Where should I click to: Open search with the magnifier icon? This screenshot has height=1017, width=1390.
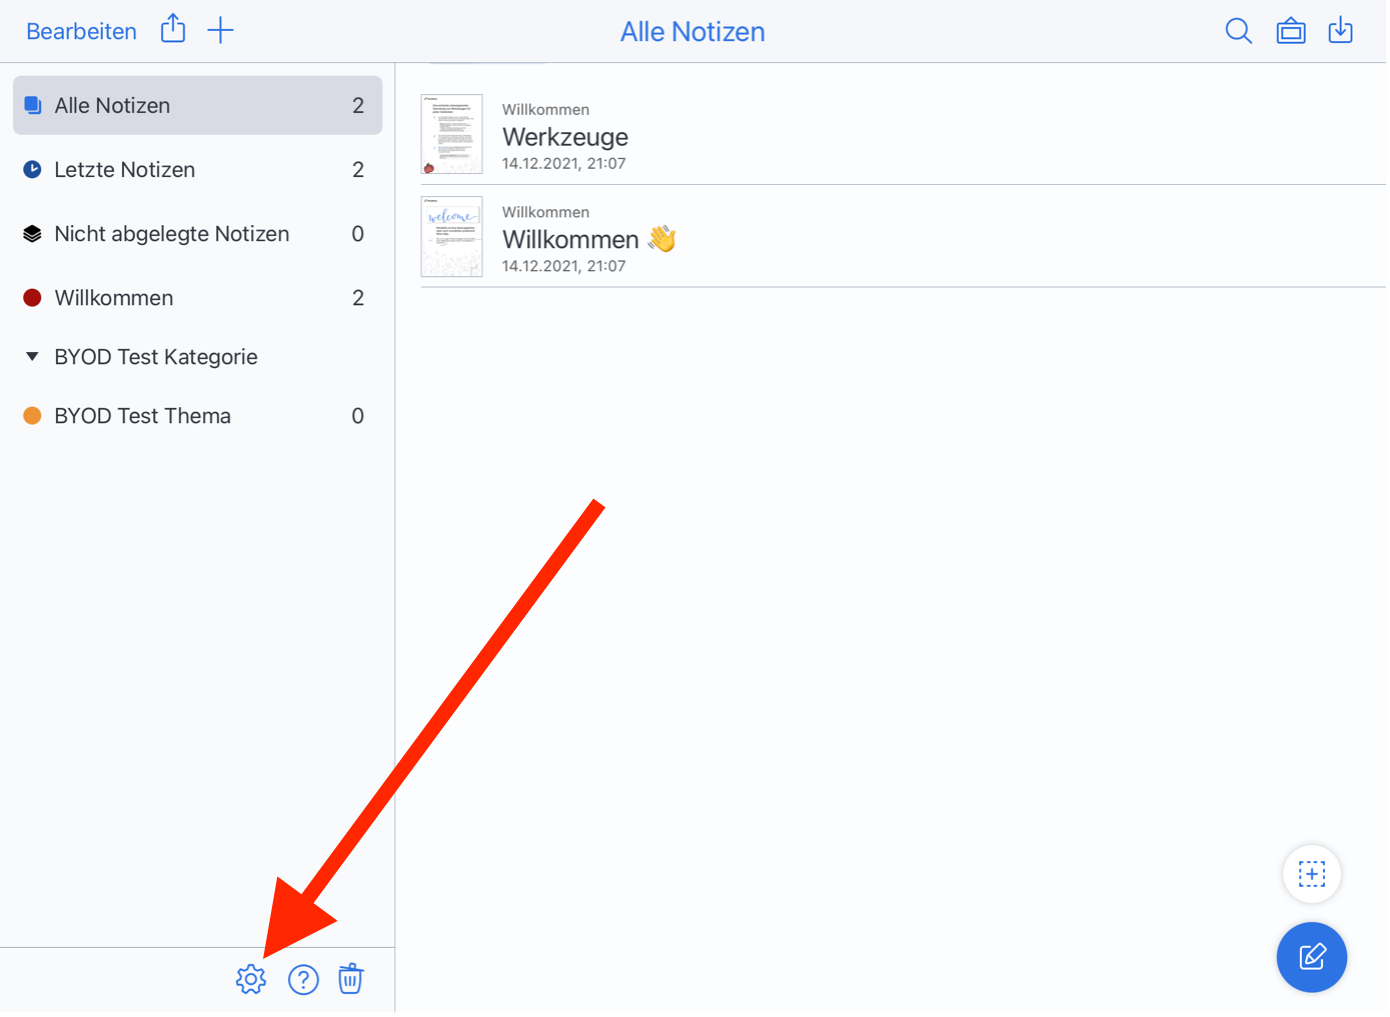tap(1238, 31)
